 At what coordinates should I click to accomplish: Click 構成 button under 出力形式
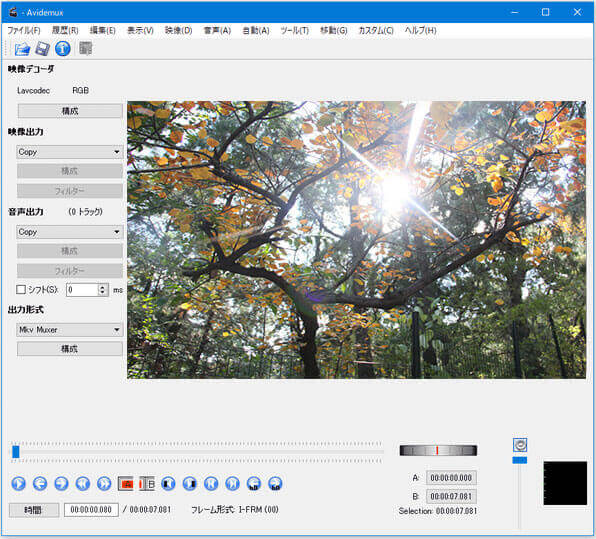(70, 349)
